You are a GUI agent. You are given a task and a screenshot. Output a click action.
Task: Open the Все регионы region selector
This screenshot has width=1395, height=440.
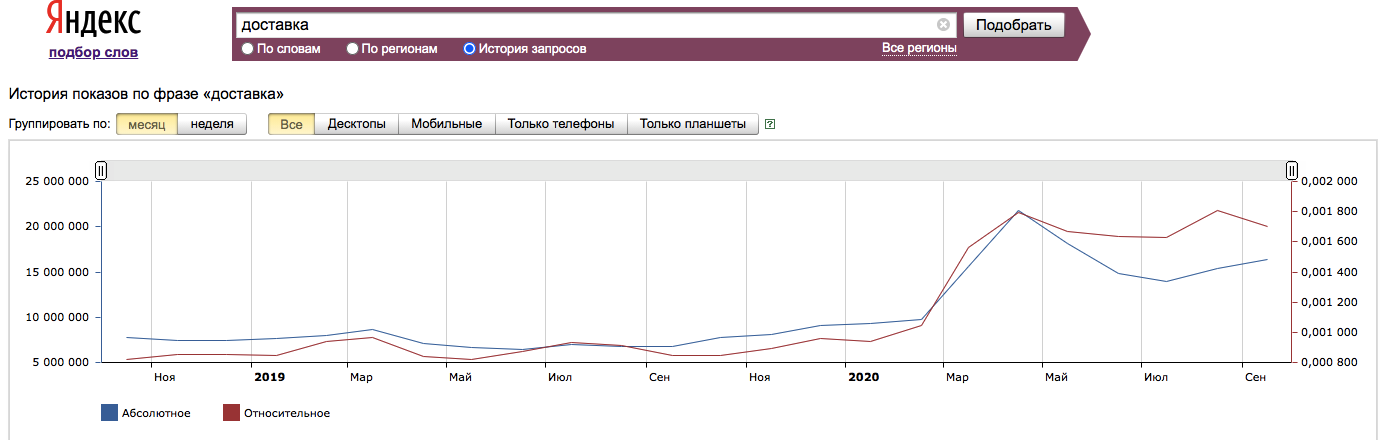tap(919, 48)
